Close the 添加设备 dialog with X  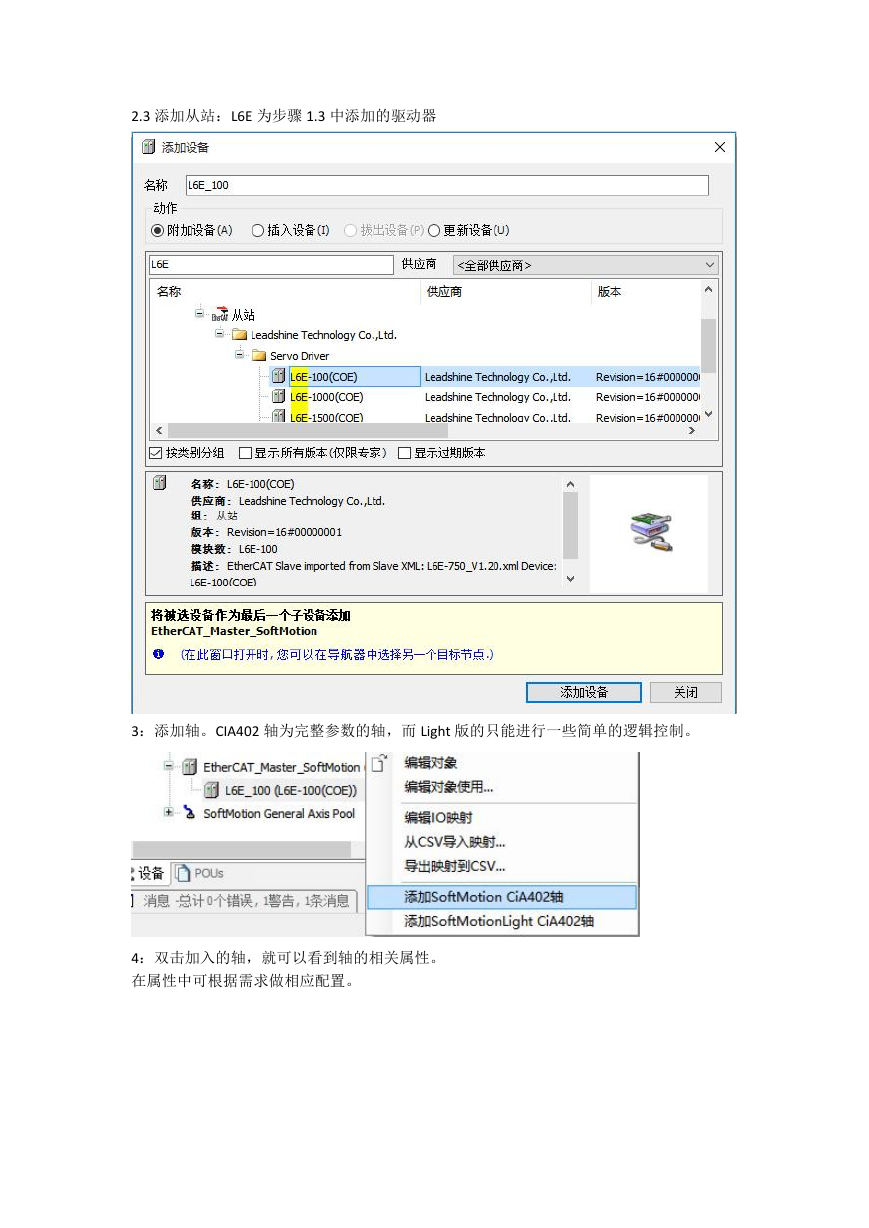click(x=719, y=147)
